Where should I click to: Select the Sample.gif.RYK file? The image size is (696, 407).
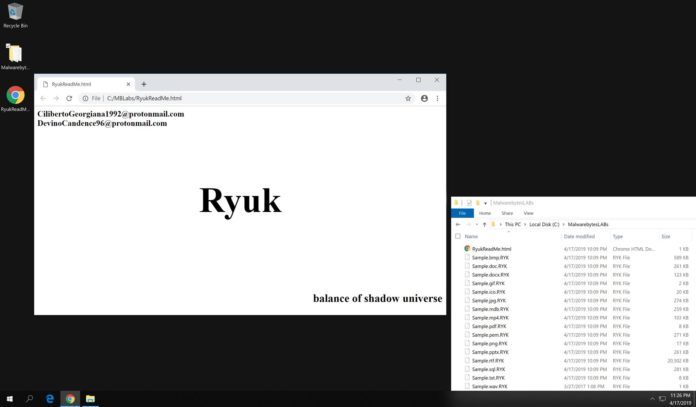pos(488,283)
